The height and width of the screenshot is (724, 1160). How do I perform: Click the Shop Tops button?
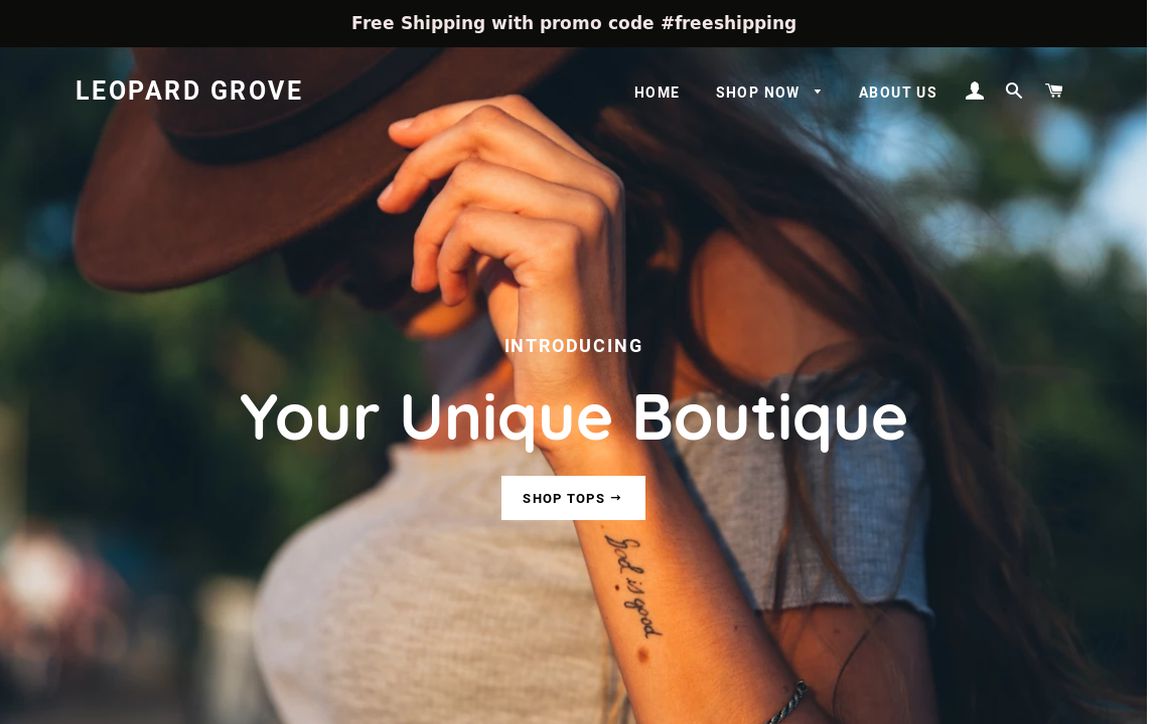[x=573, y=498]
